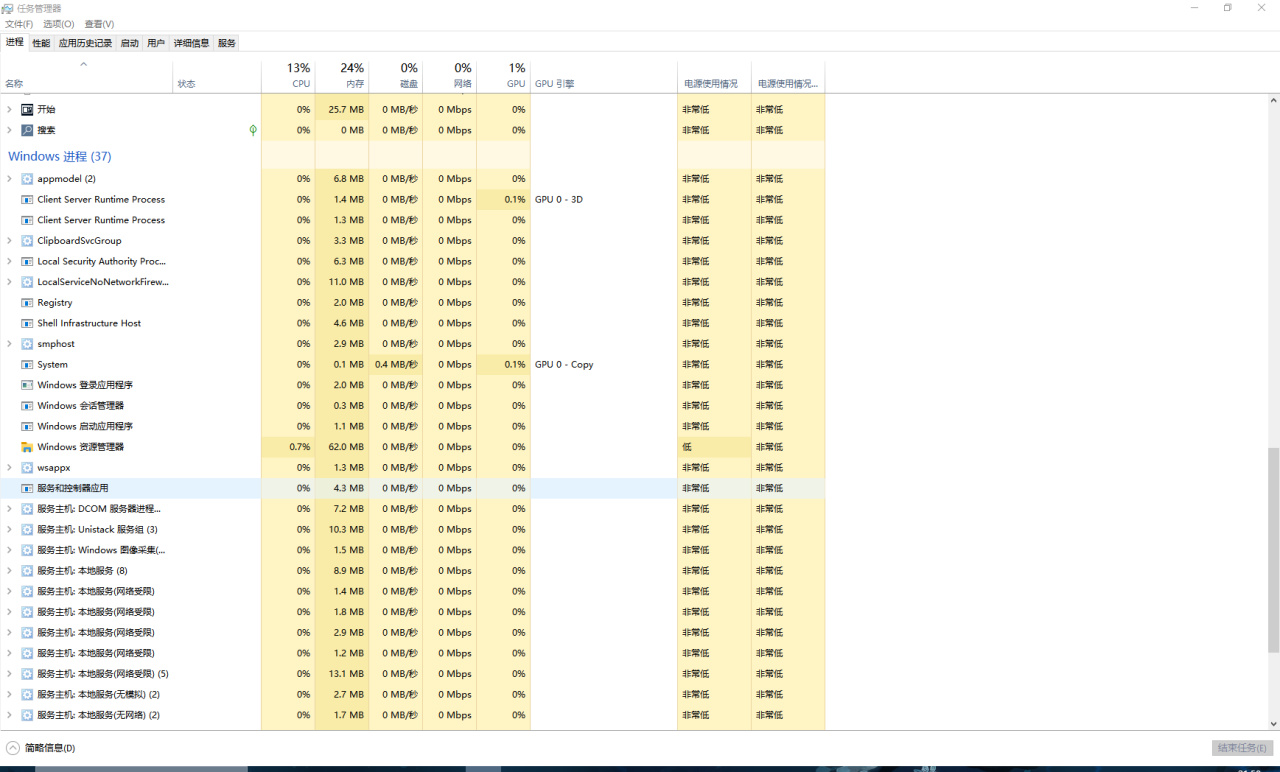Click the appmodel (2) gear icon
The height and width of the screenshot is (772, 1280).
point(27,179)
